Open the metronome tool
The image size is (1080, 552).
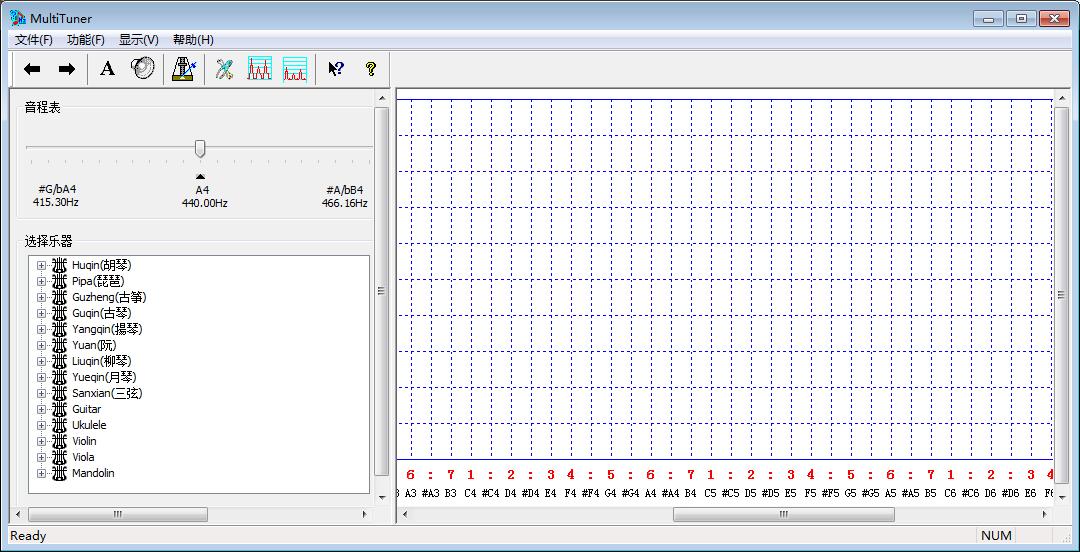(x=183, y=69)
